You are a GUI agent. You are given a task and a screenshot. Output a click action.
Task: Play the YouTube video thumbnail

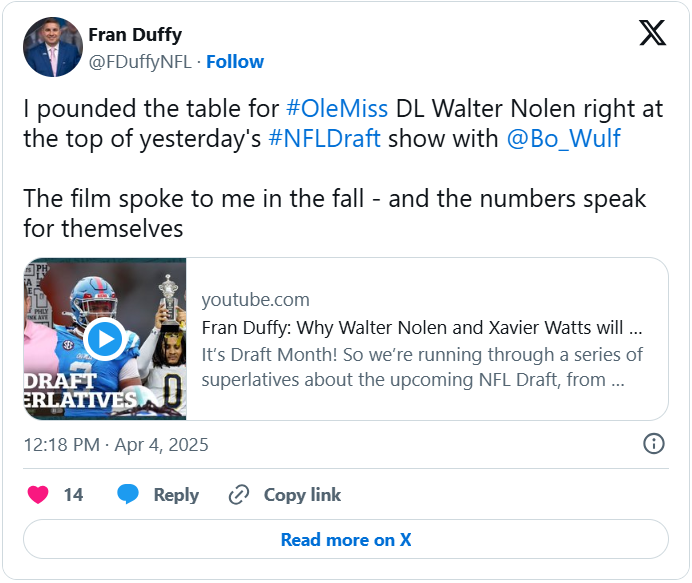tap(105, 339)
